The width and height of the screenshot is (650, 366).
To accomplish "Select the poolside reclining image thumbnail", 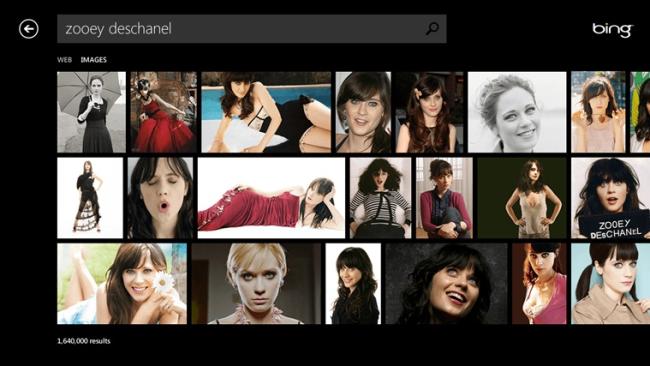I will click(x=266, y=112).
